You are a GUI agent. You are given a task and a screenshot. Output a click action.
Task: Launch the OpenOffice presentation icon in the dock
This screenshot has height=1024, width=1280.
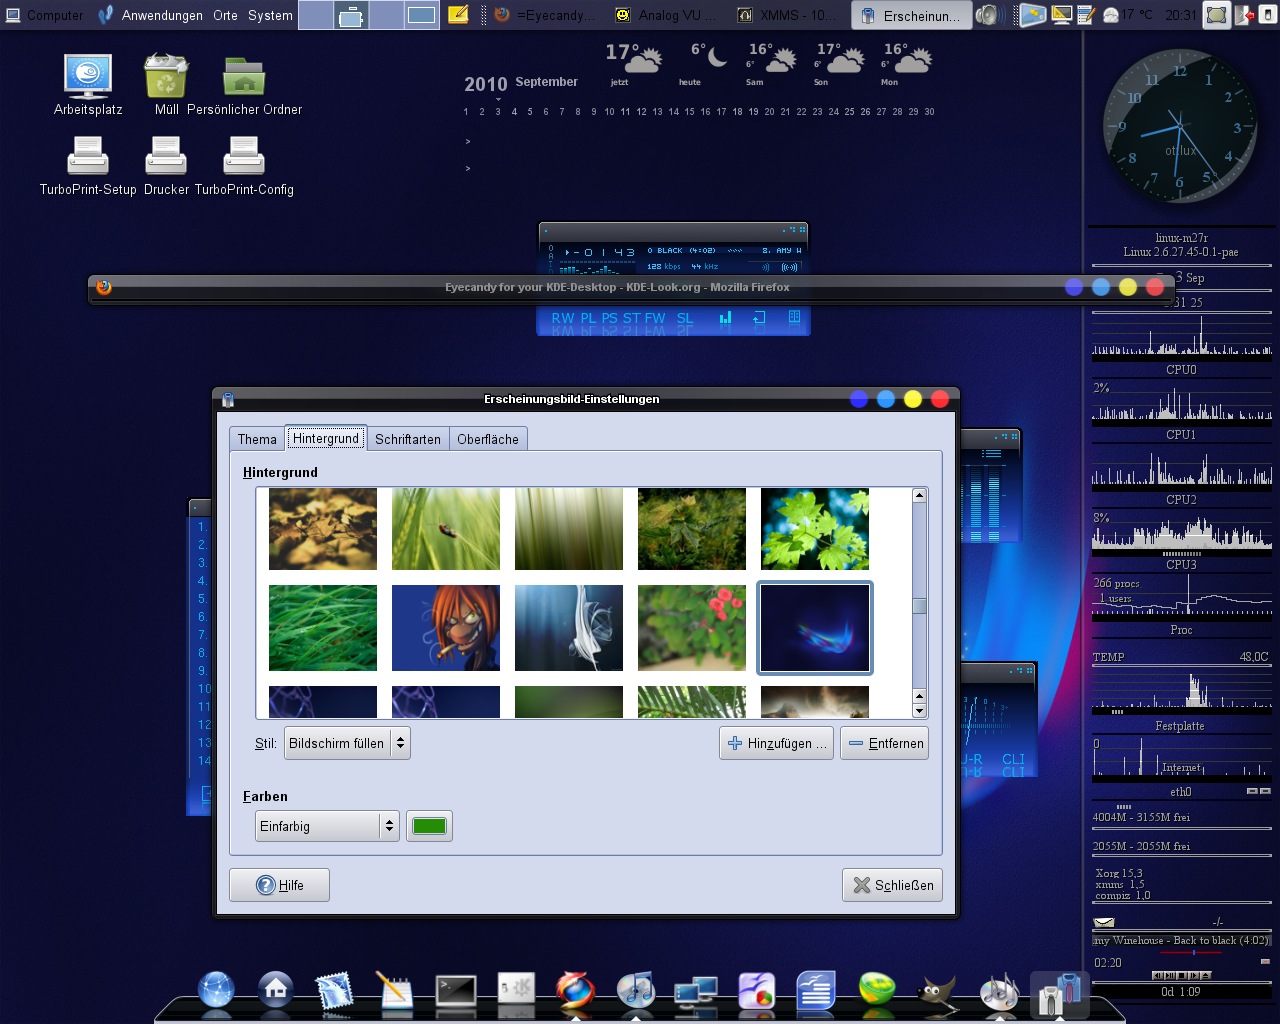(757, 990)
